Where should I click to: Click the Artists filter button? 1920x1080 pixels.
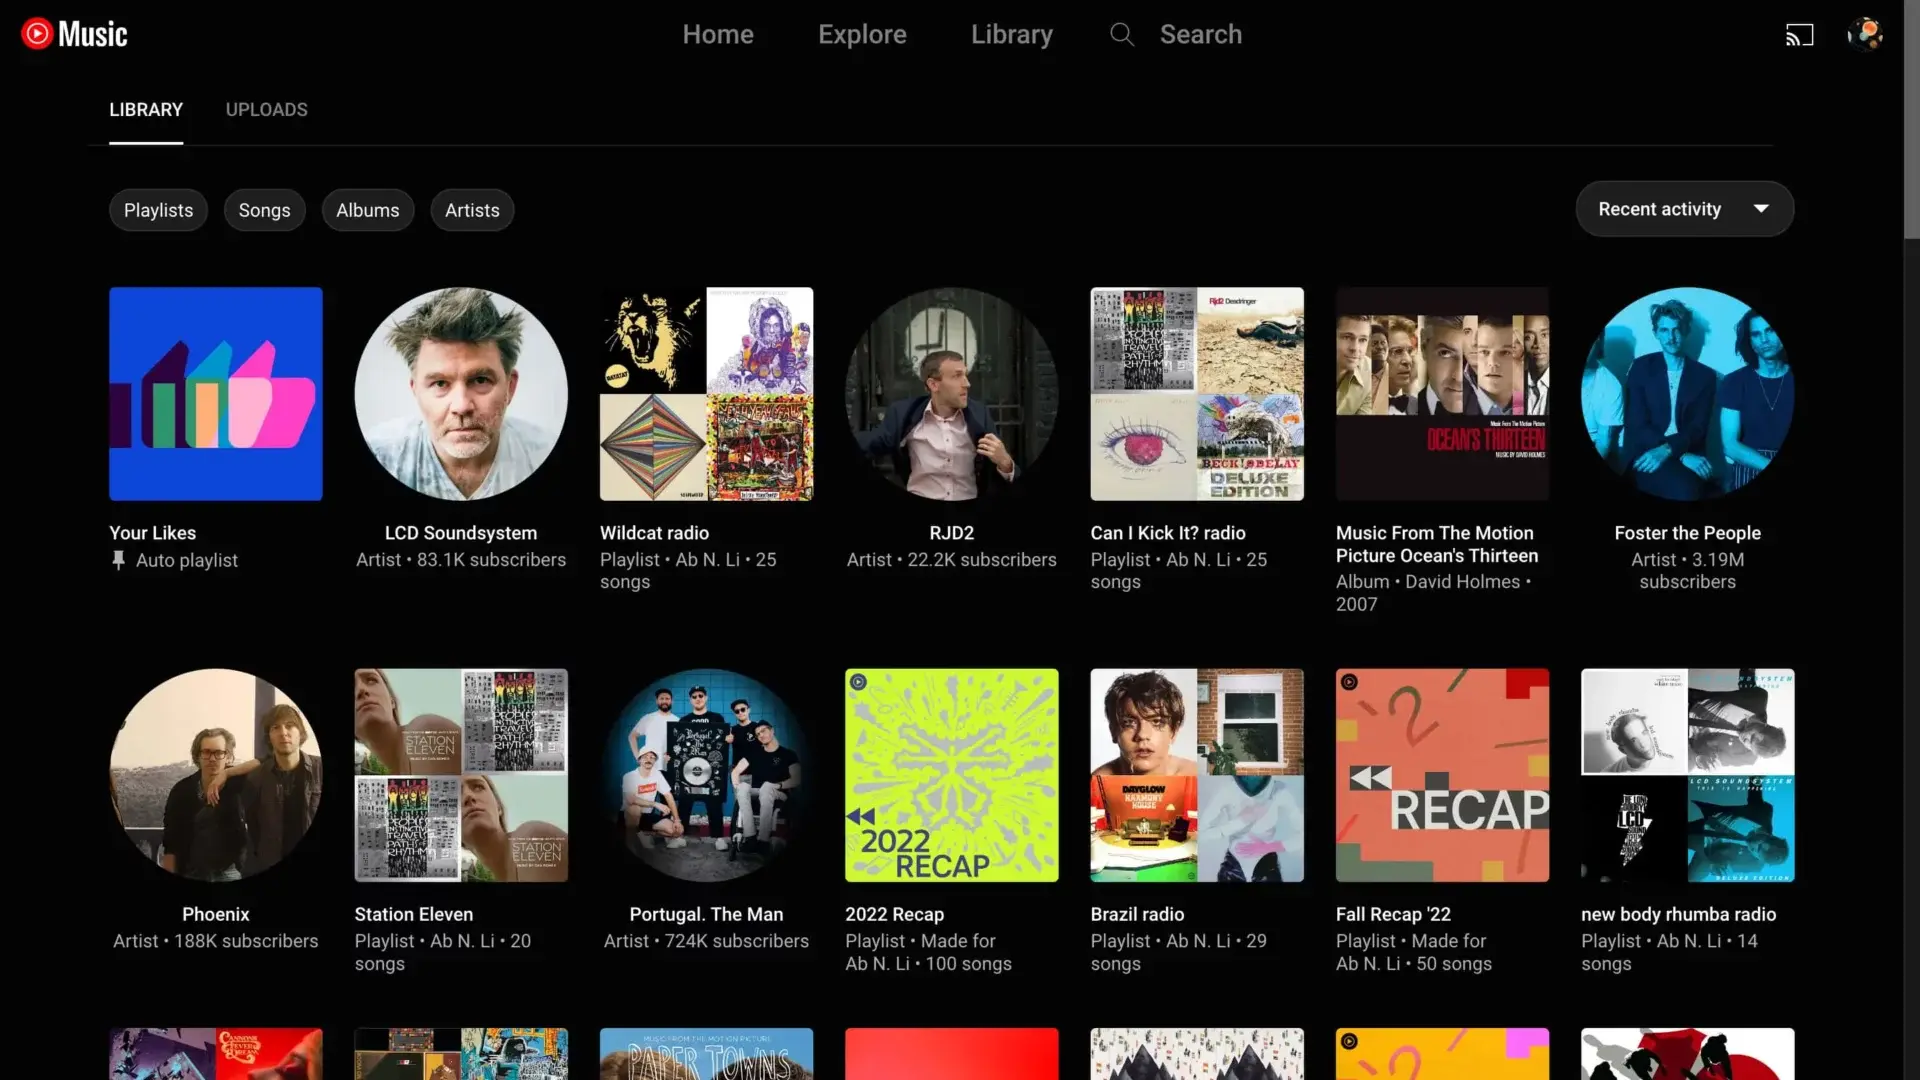472,210
